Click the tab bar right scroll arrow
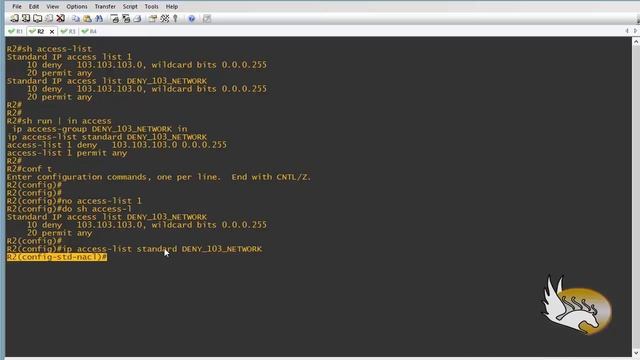 click(636, 31)
